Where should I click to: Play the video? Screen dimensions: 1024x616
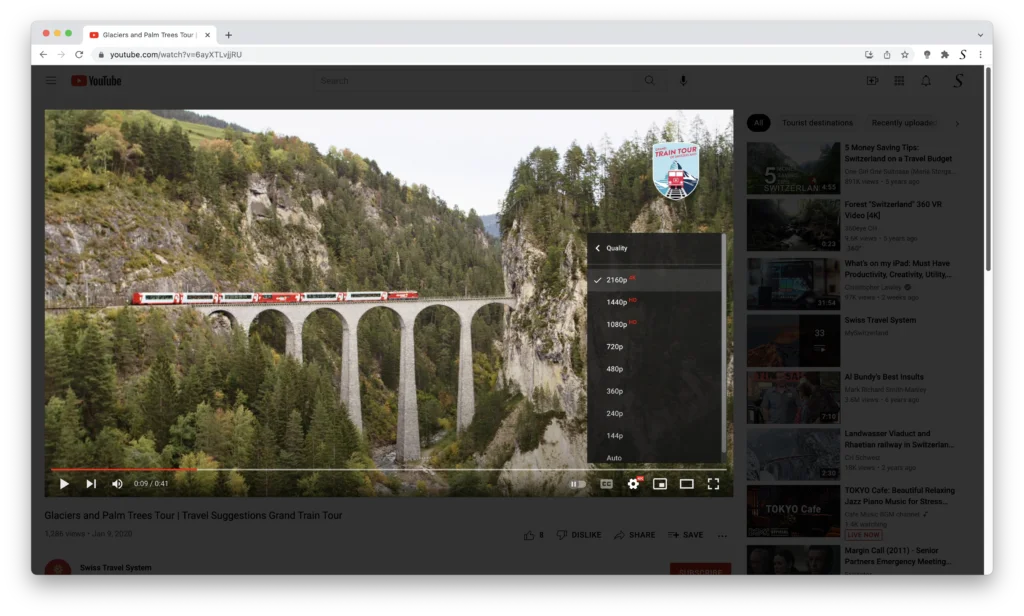pos(64,484)
